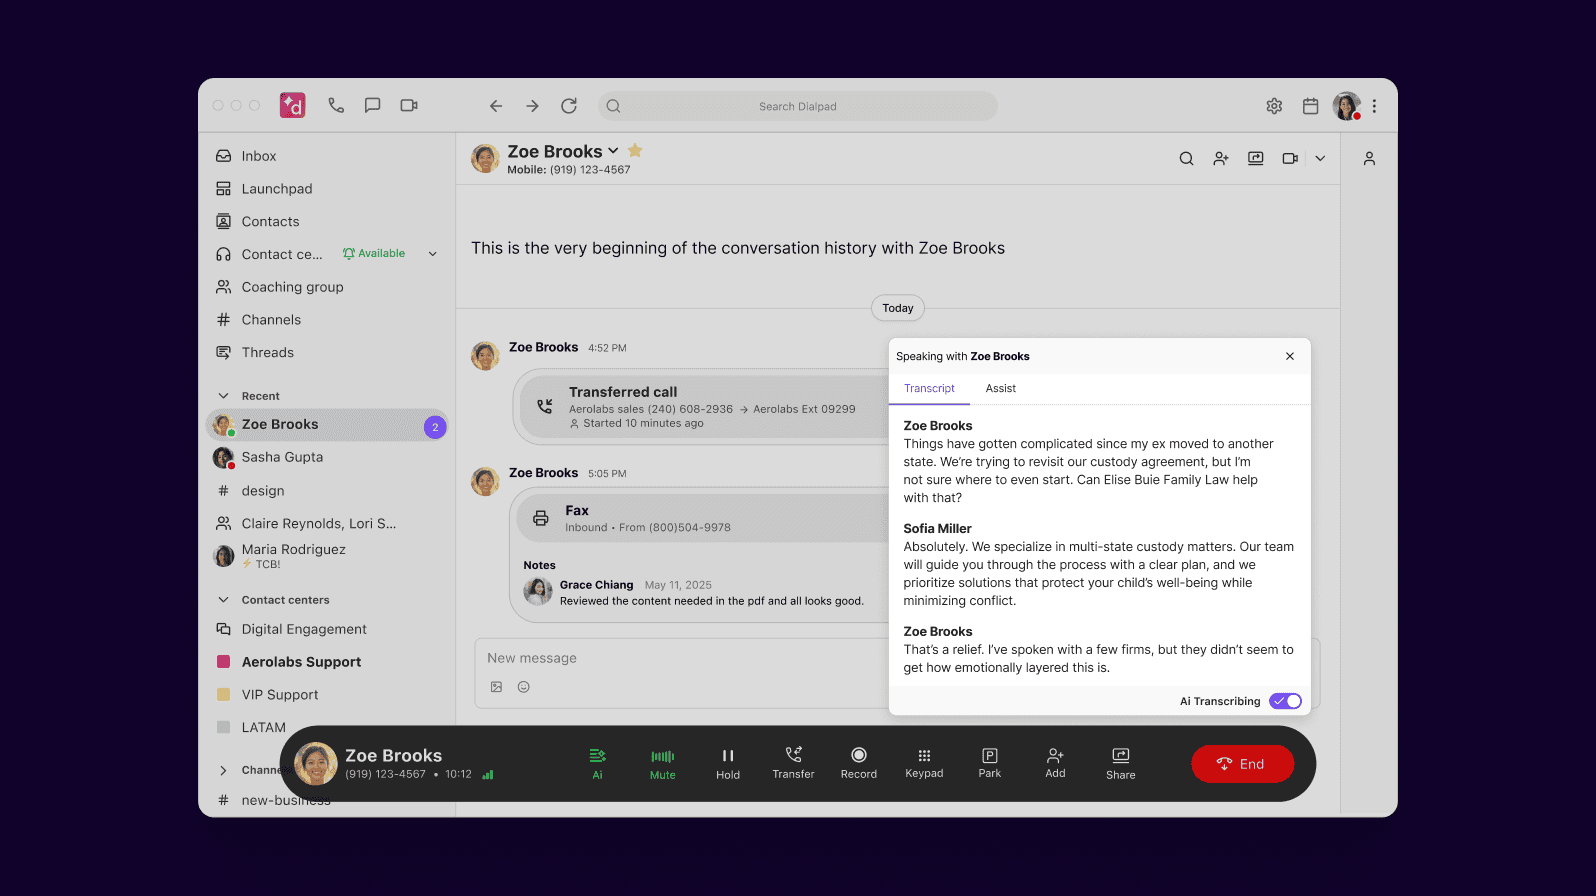Collapse the Recent section
This screenshot has height=896, width=1596.
click(x=223, y=396)
